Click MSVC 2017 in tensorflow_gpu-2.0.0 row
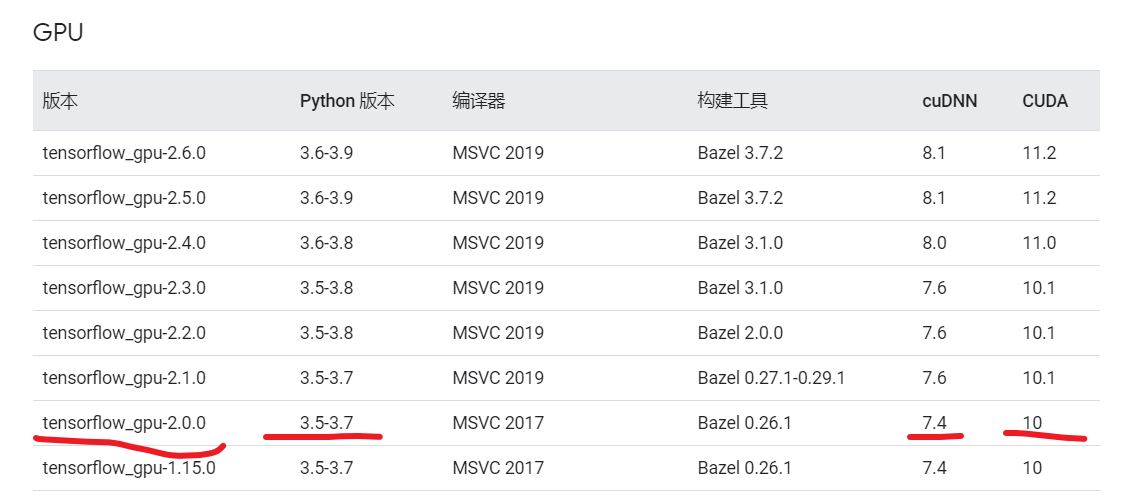Screen dimensions: 1137x497 click(x=498, y=423)
